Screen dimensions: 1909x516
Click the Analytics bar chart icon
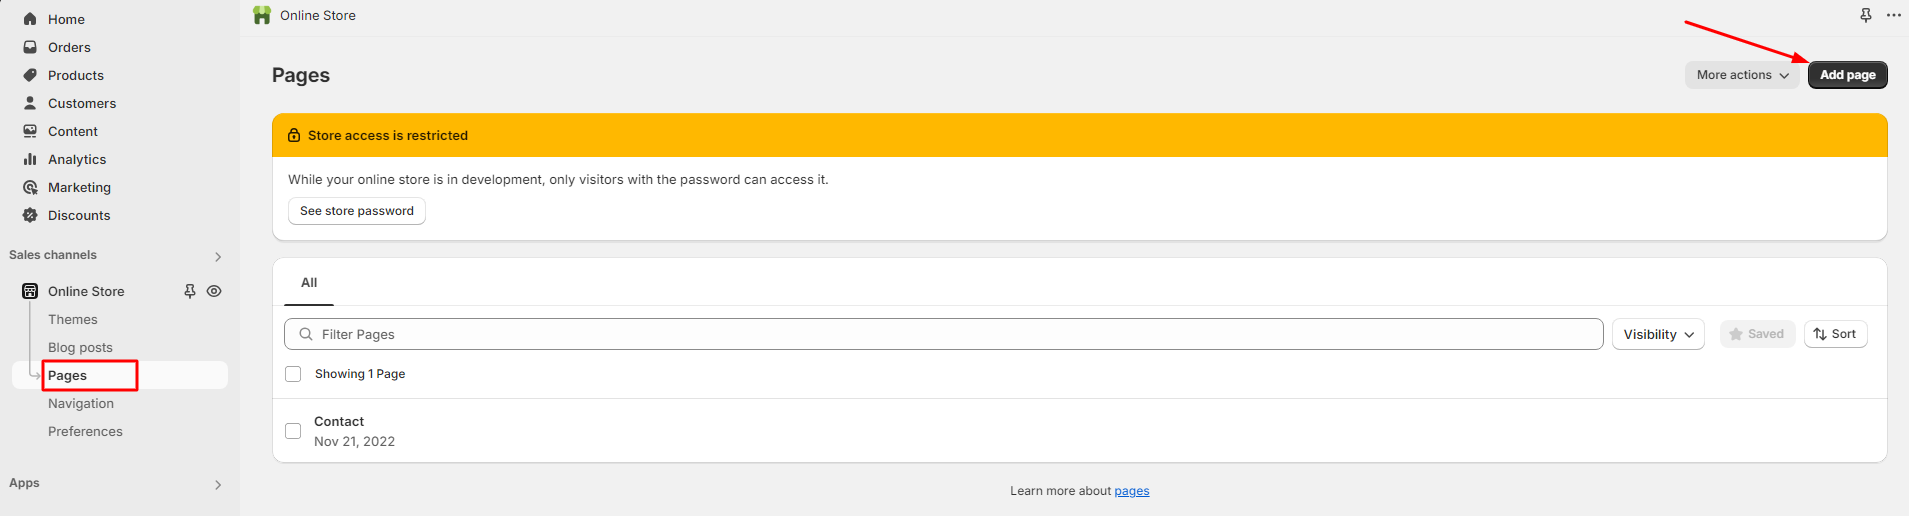click(30, 159)
